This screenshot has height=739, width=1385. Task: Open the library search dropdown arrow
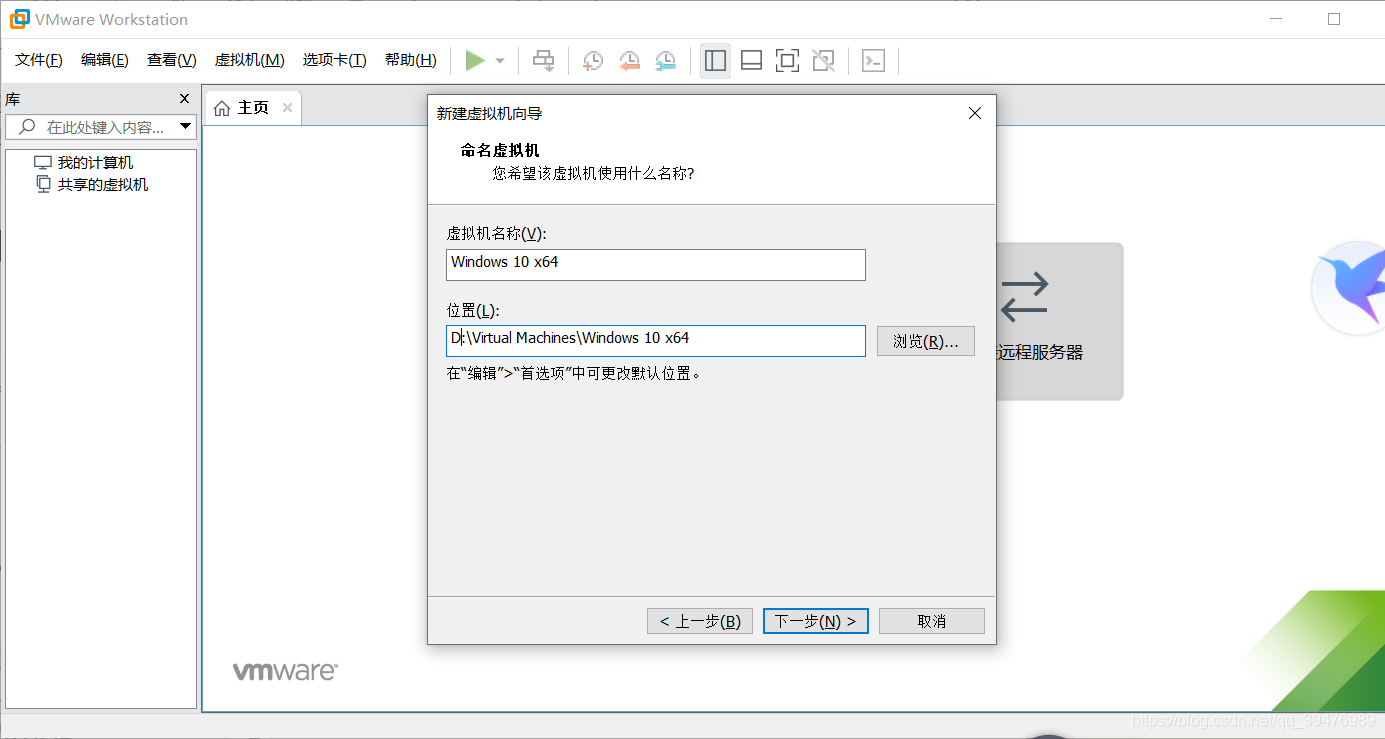(185, 127)
